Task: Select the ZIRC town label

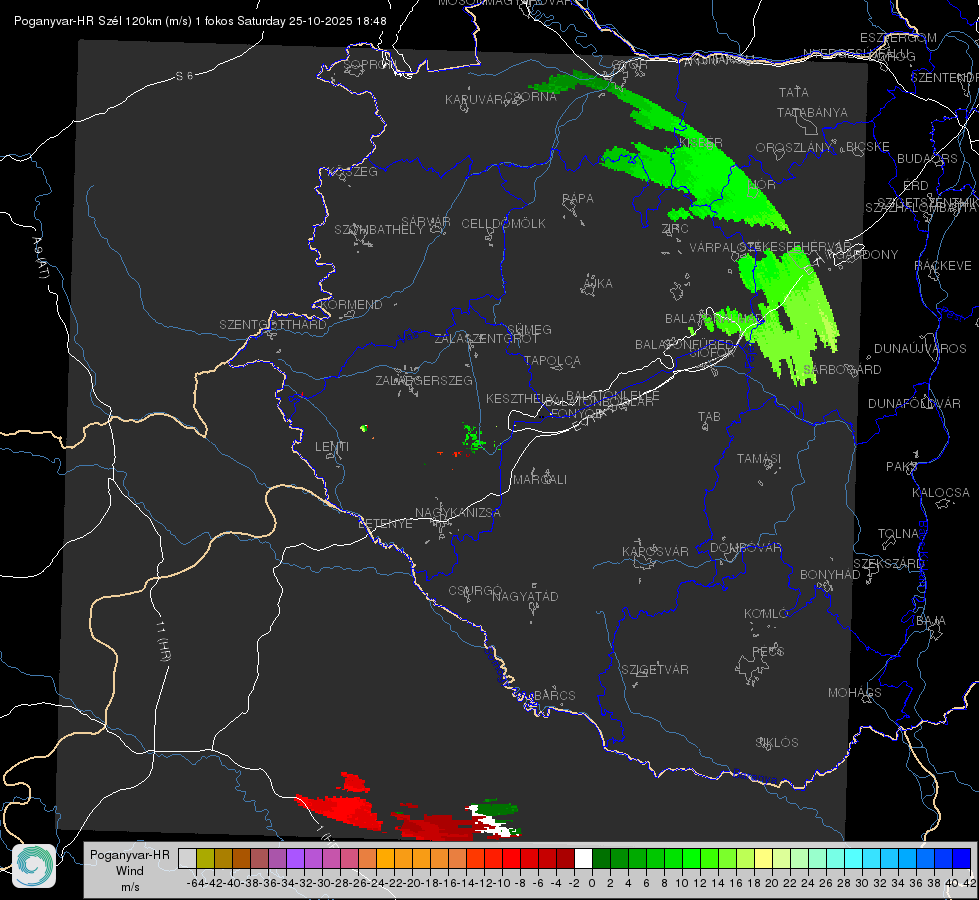Action: pos(675,229)
